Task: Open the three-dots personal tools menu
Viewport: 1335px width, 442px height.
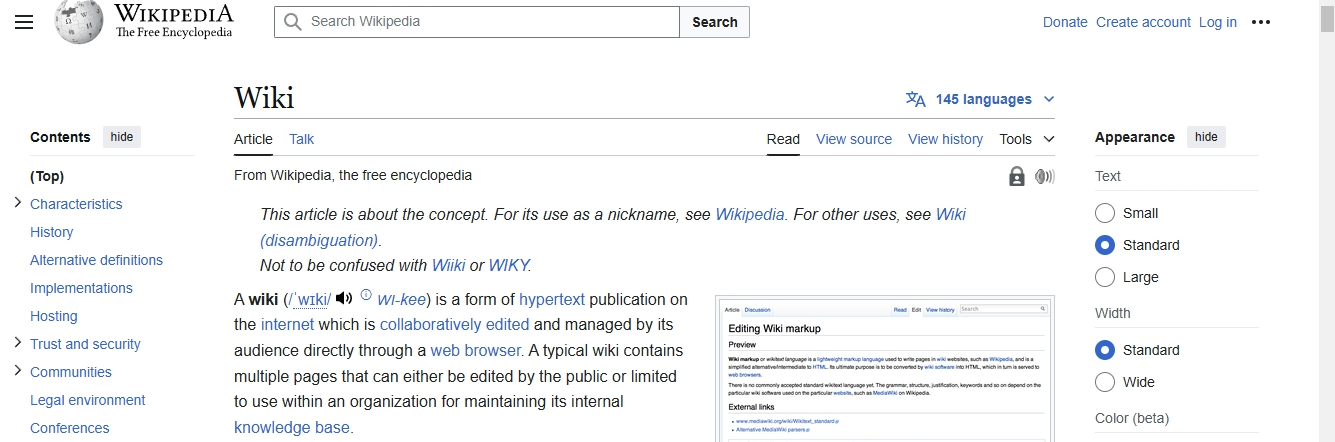Action: (x=1261, y=22)
